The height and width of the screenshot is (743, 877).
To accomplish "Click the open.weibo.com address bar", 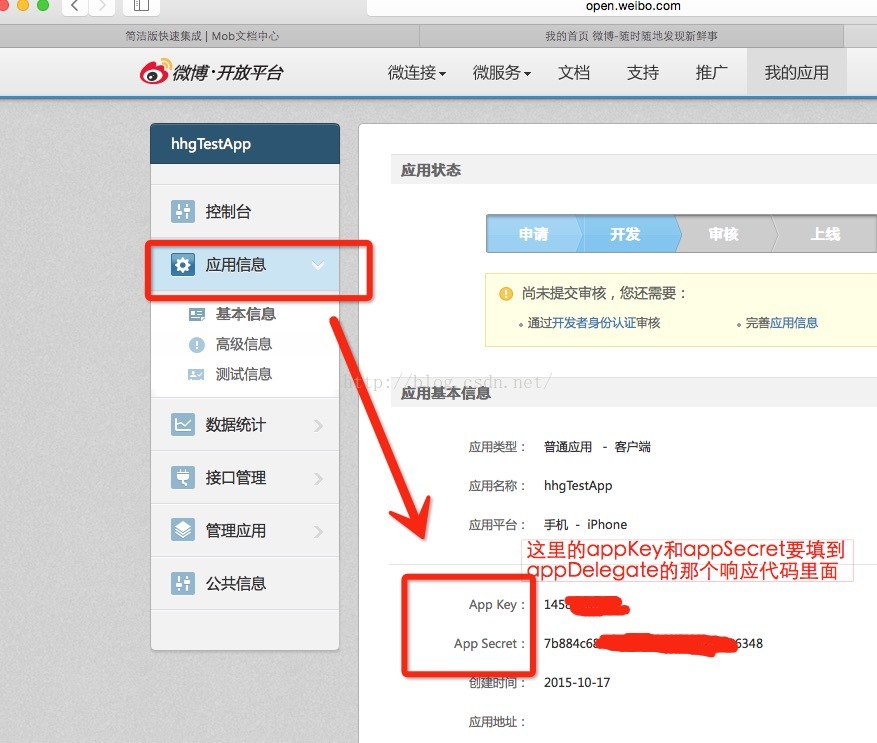I will 621,6.
